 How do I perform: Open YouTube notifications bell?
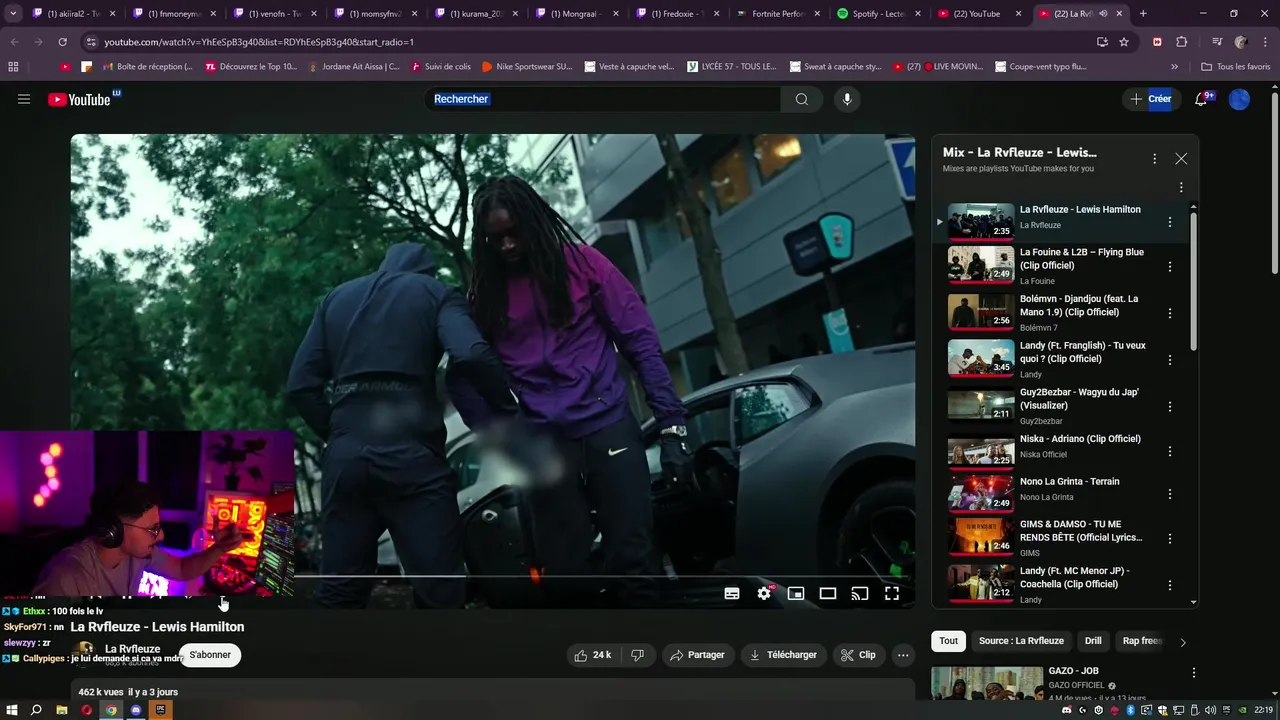pos(1203,99)
